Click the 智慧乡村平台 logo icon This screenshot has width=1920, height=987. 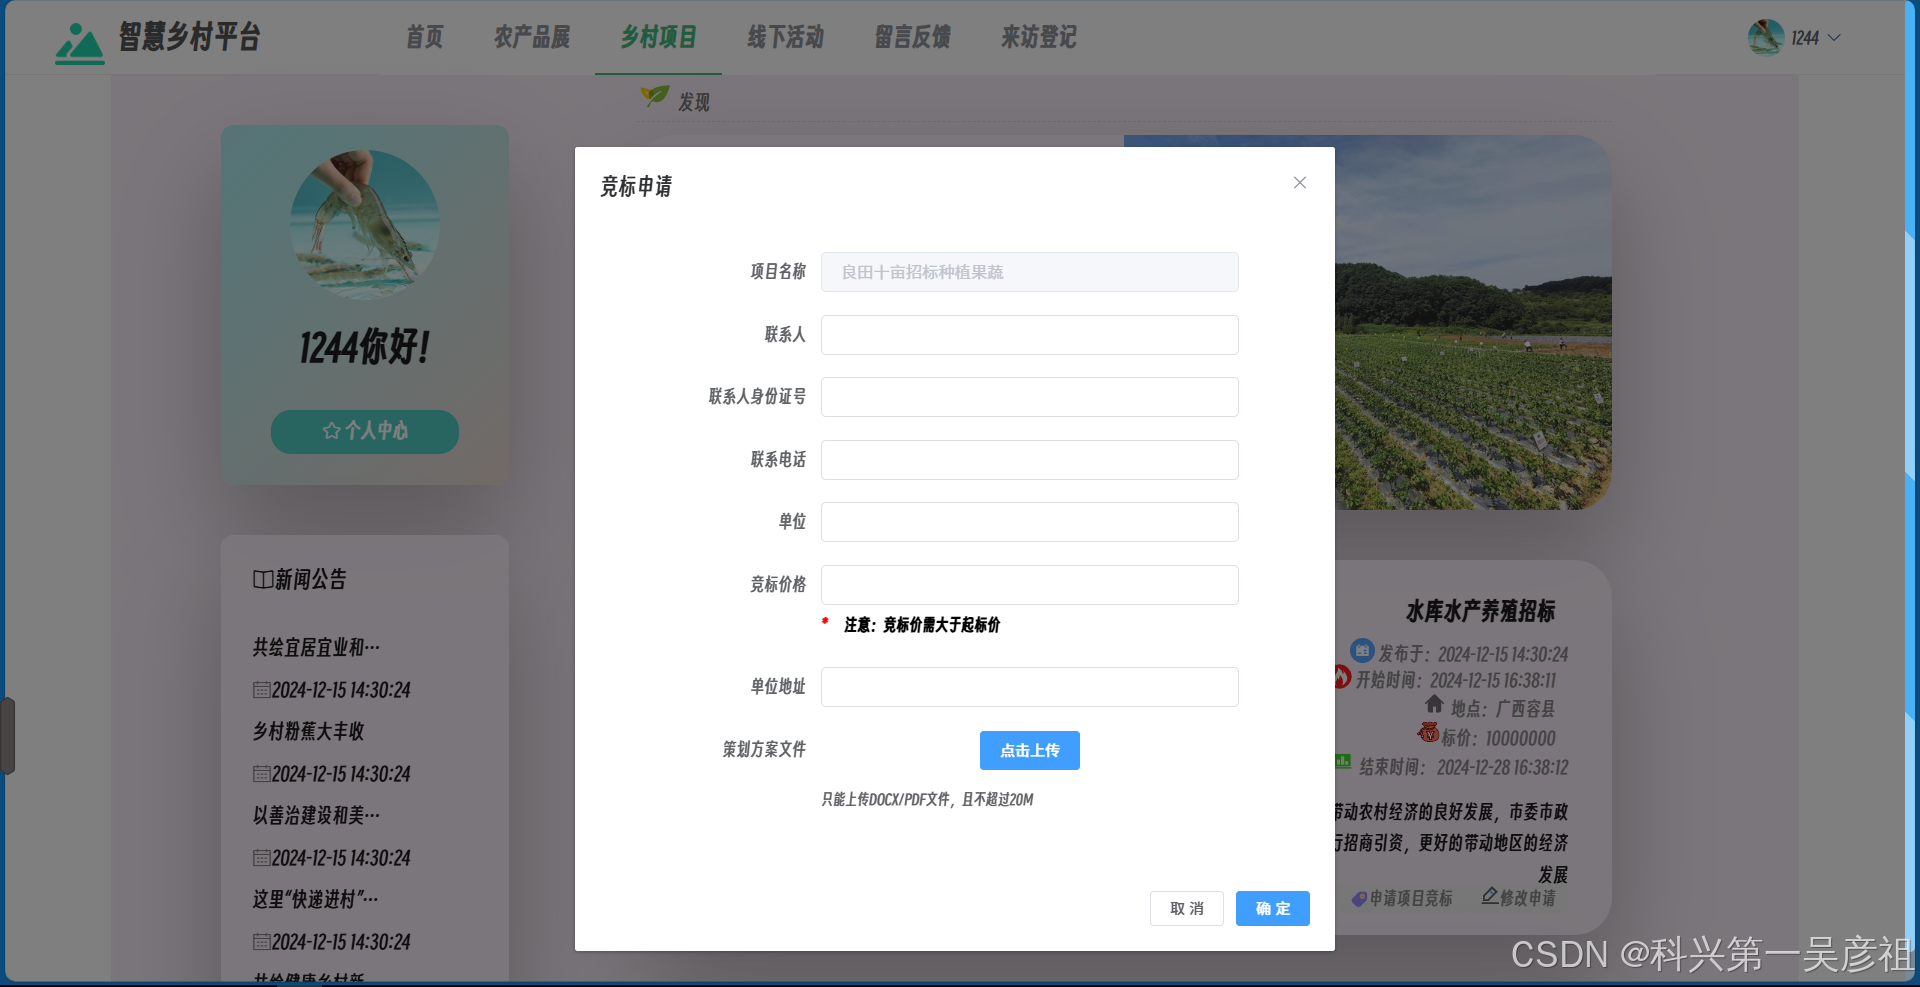(79, 43)
